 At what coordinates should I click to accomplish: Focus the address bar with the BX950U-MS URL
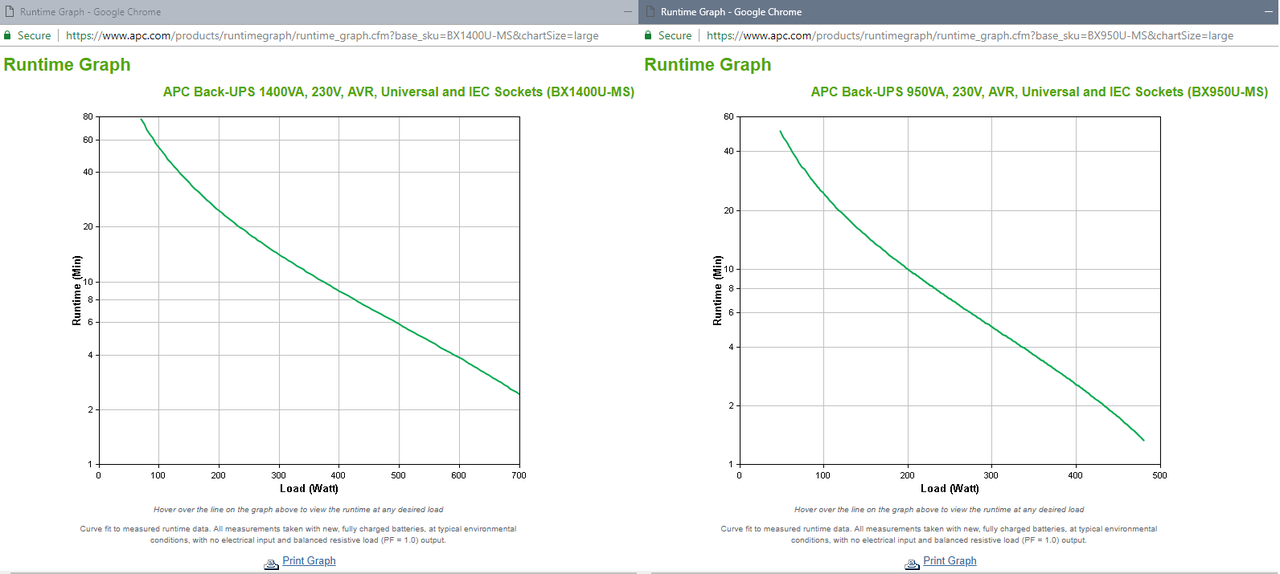click(x=970, y=35)
